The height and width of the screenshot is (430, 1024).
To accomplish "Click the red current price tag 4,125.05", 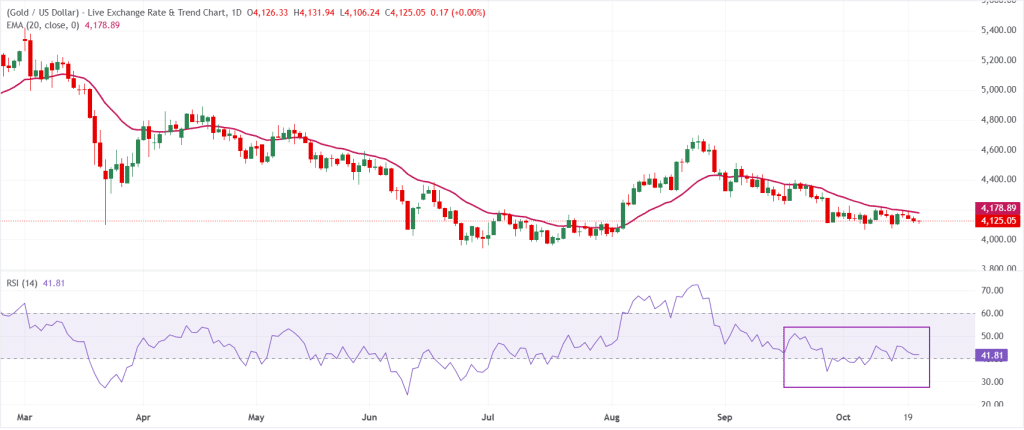I will [997, 222].
